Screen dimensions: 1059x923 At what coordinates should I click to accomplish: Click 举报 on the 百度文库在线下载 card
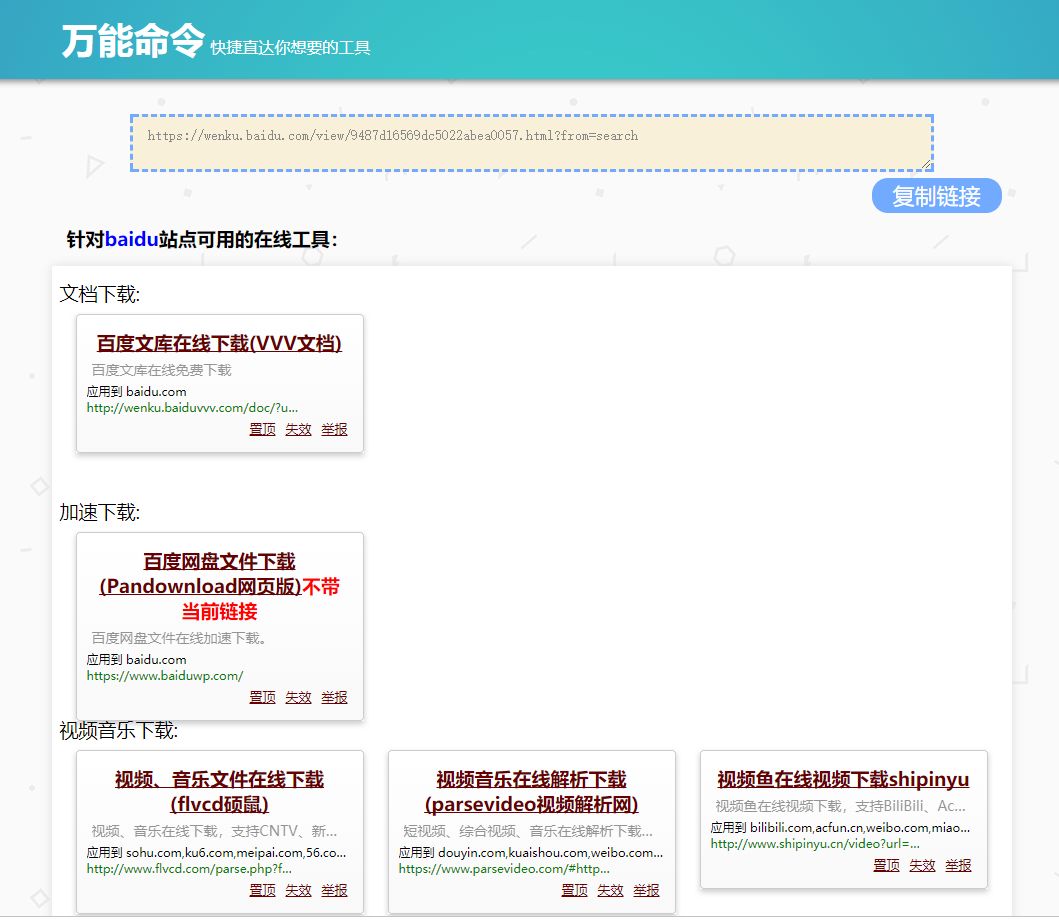click(x=334, y=429)
